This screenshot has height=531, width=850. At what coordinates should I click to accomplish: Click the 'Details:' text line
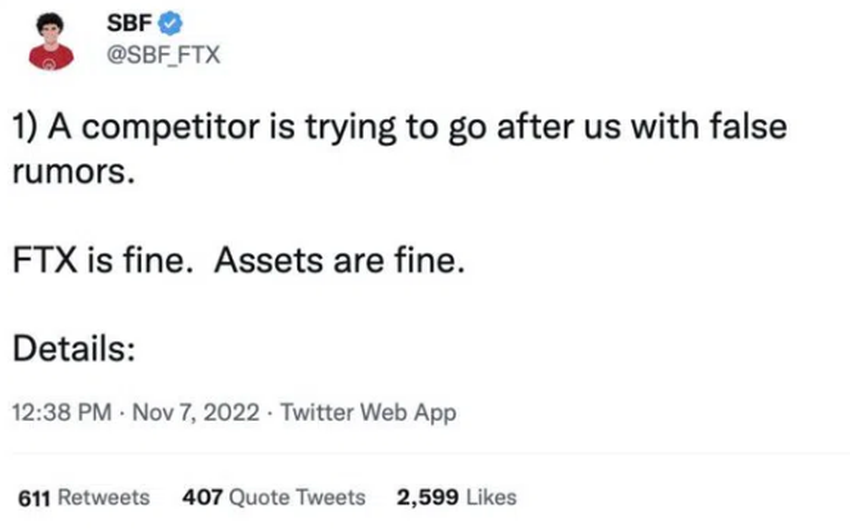(x=74, y=348)
